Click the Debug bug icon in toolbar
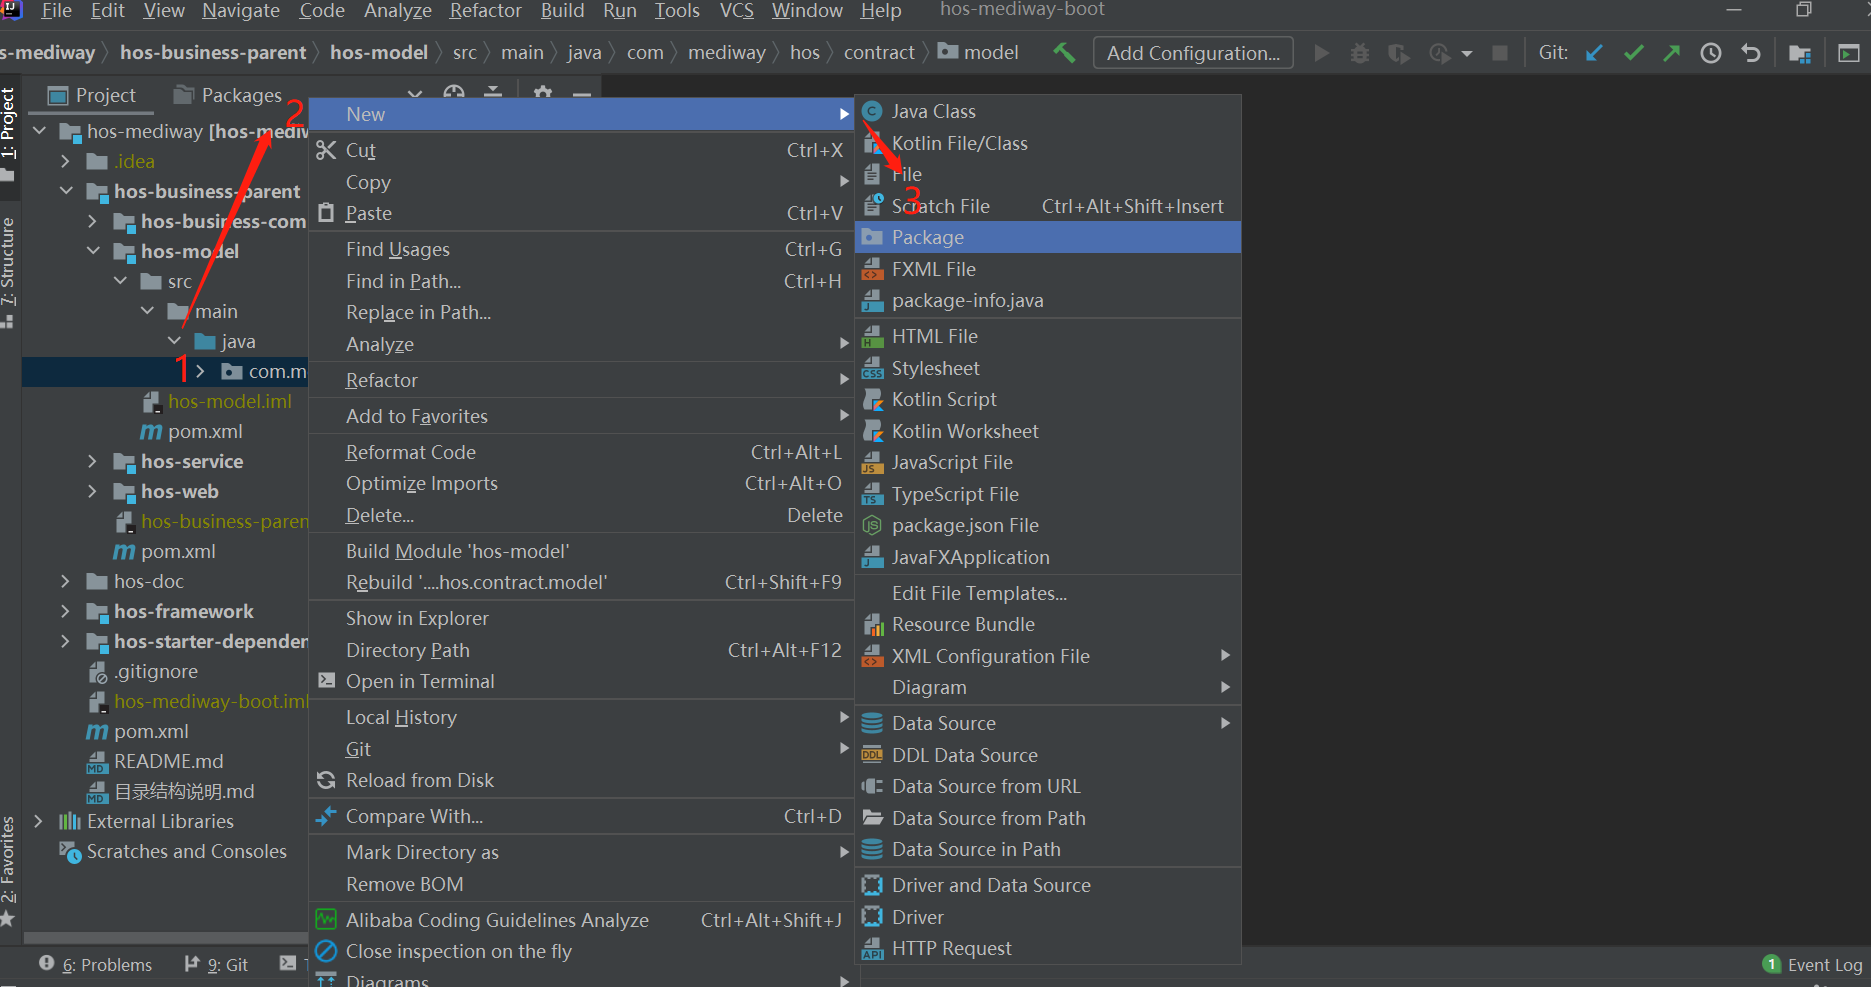1871x987 pixels. [x=1360, y=53]
